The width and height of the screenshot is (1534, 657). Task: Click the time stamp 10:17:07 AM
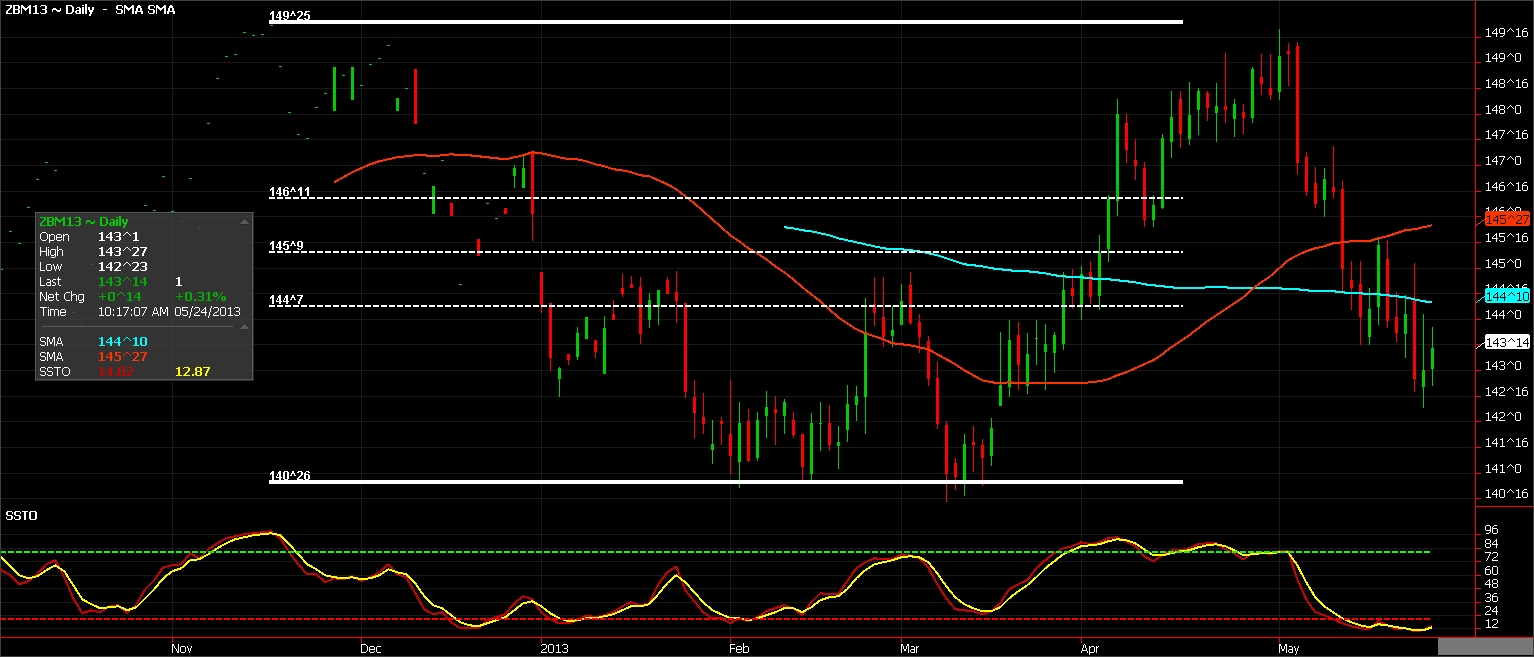pyautogui.click(x=133, y=312)
